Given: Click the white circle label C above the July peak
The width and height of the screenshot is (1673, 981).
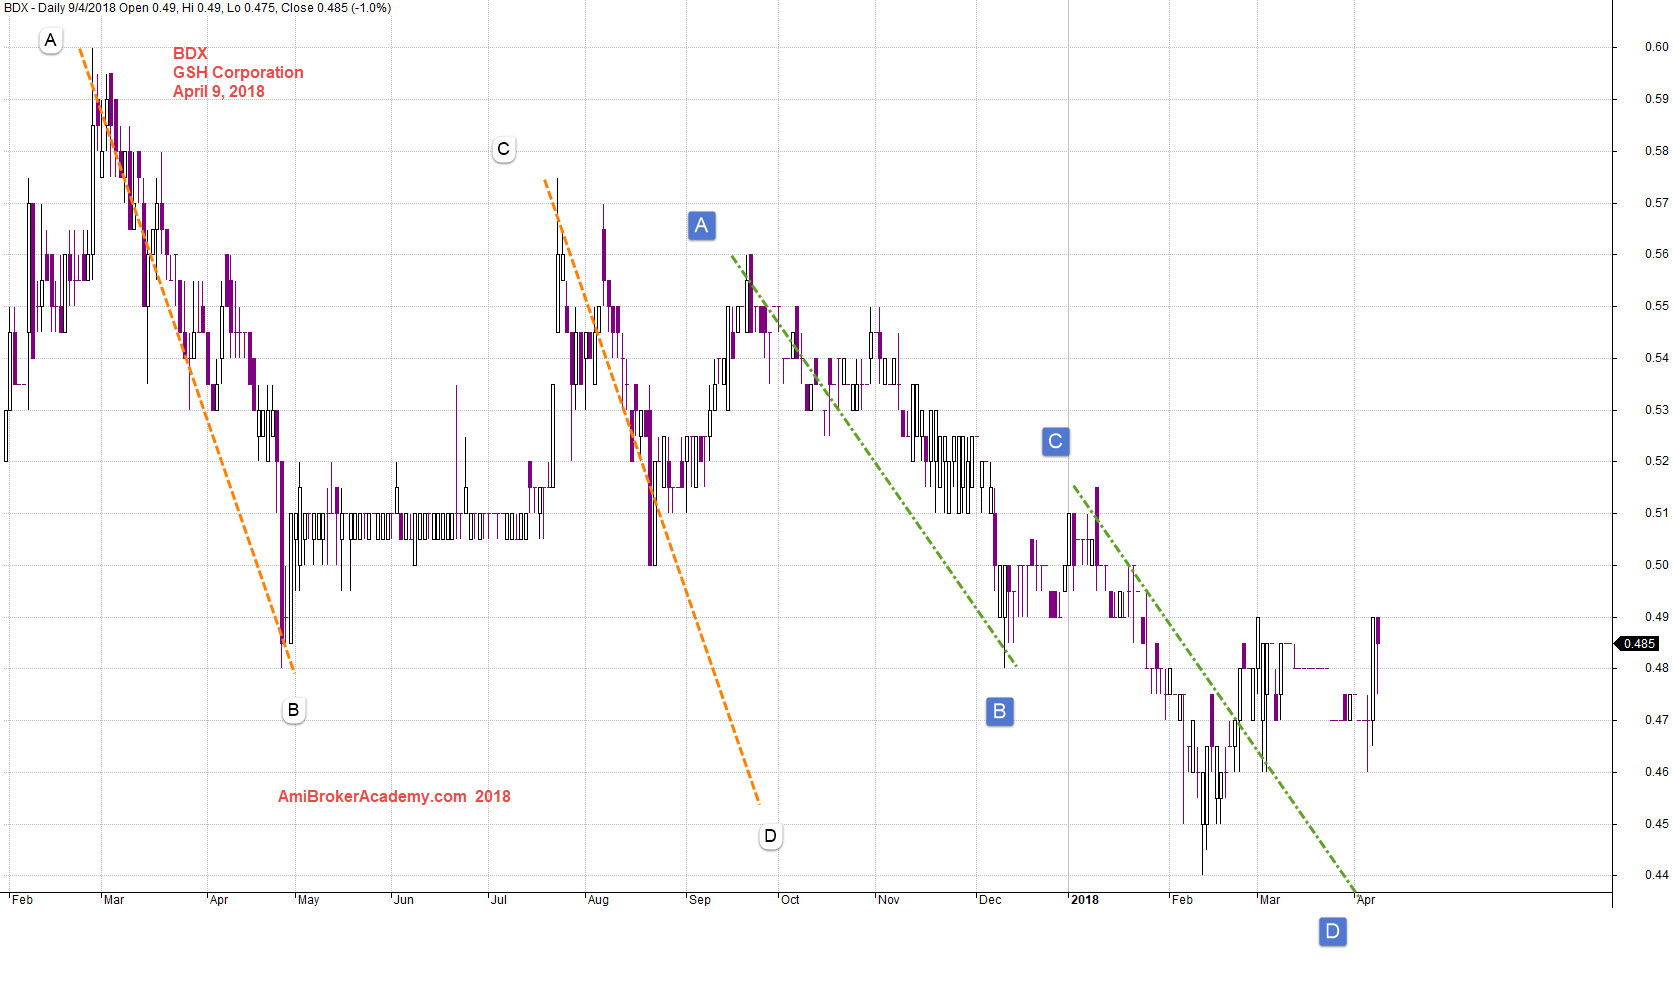Looking at the screenshot, I should point(504,150).
